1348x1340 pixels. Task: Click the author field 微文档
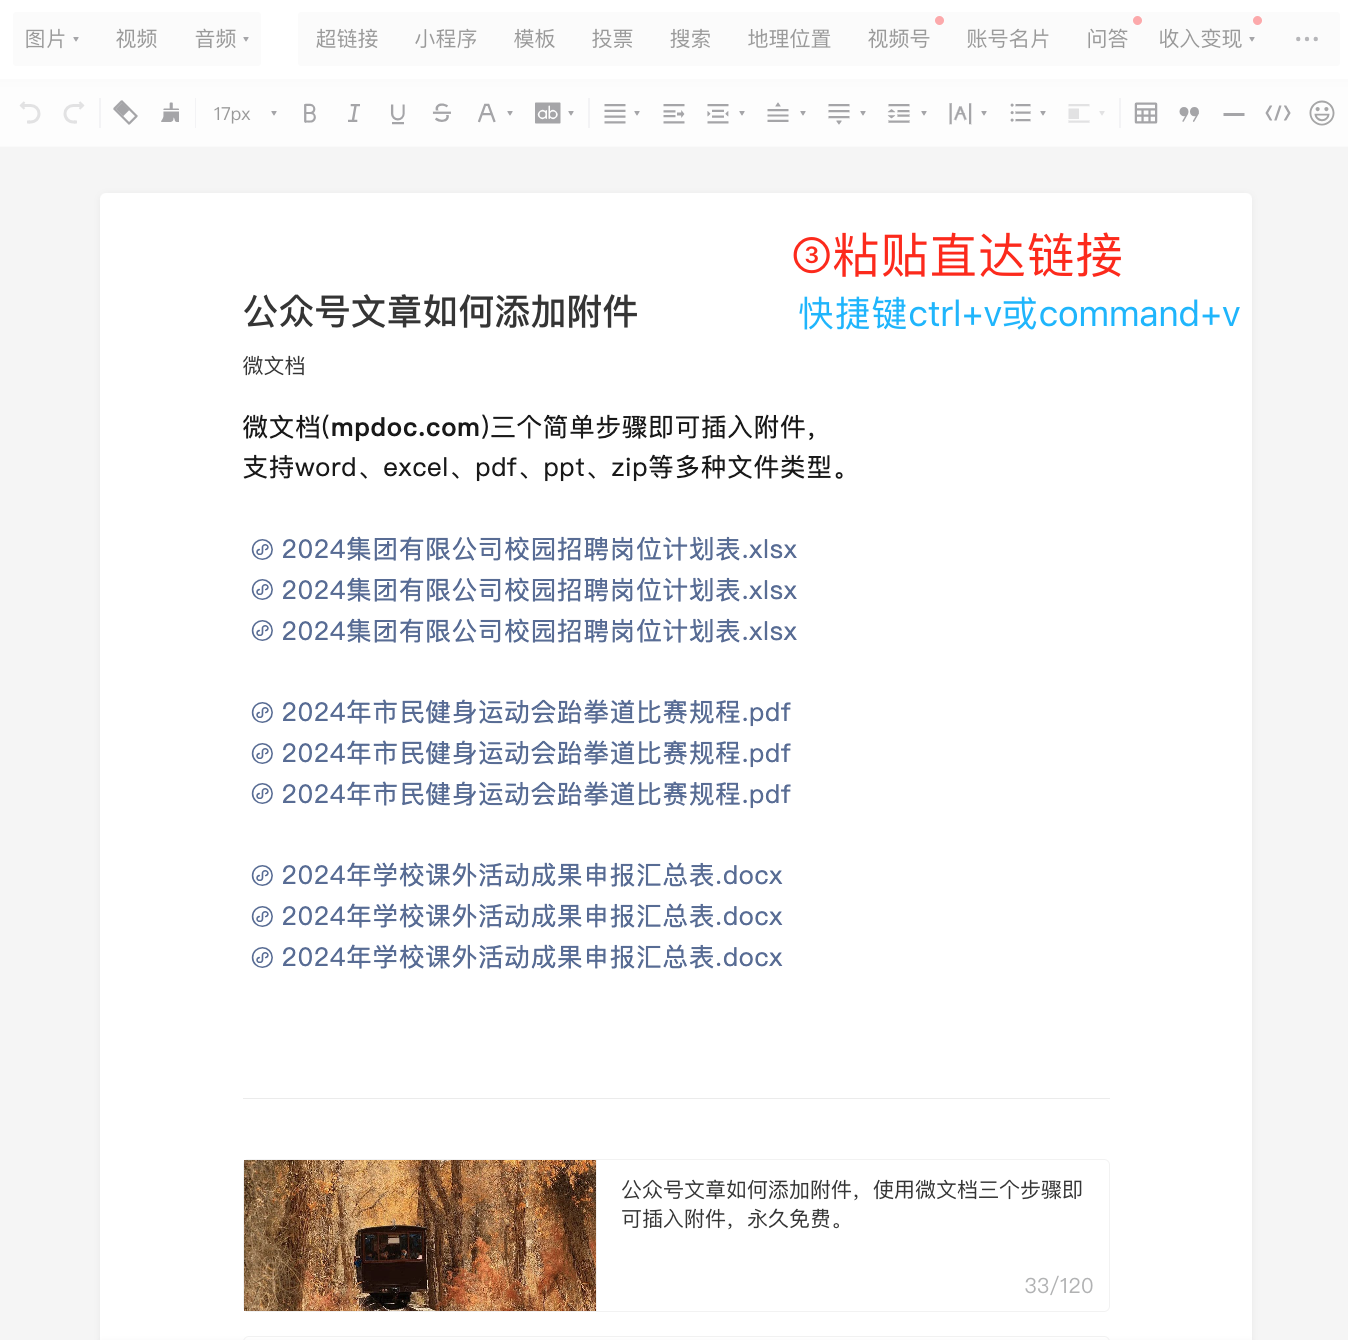point(274,366)
